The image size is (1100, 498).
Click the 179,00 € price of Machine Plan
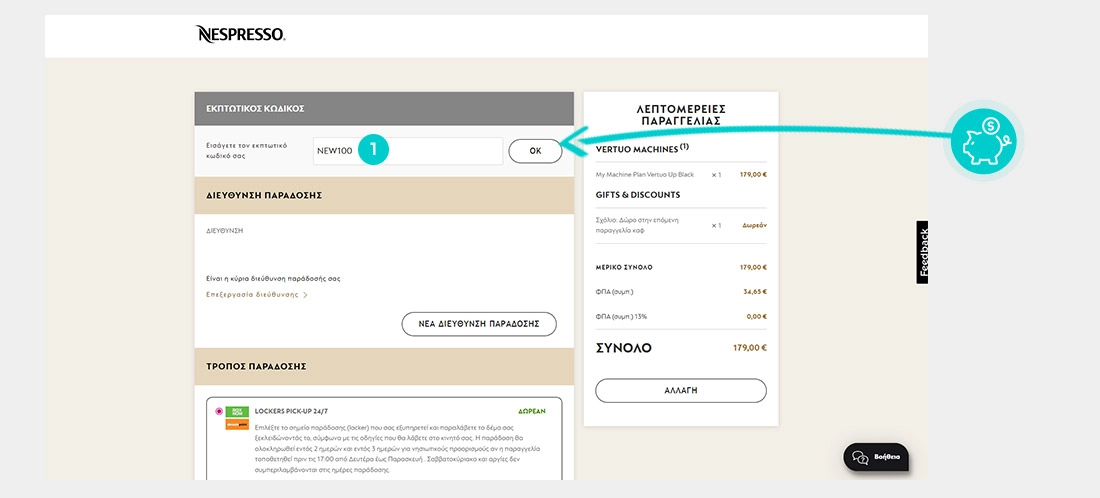[753, 174]
